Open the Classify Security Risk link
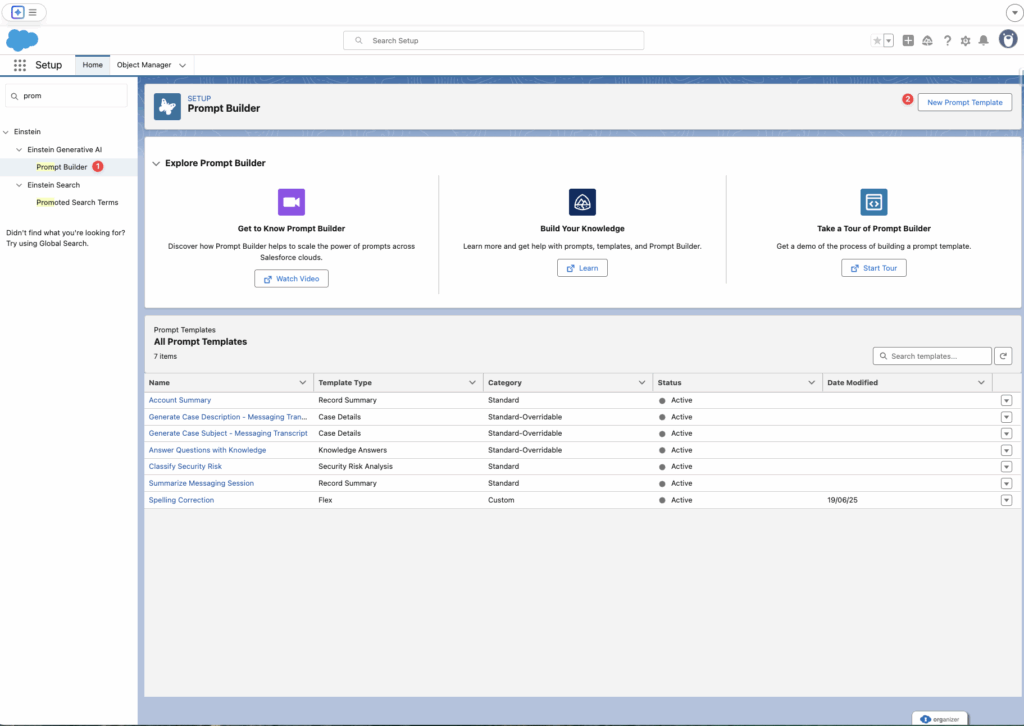Viewport: 1024px width, 726px height. click(x=185, y=467)
